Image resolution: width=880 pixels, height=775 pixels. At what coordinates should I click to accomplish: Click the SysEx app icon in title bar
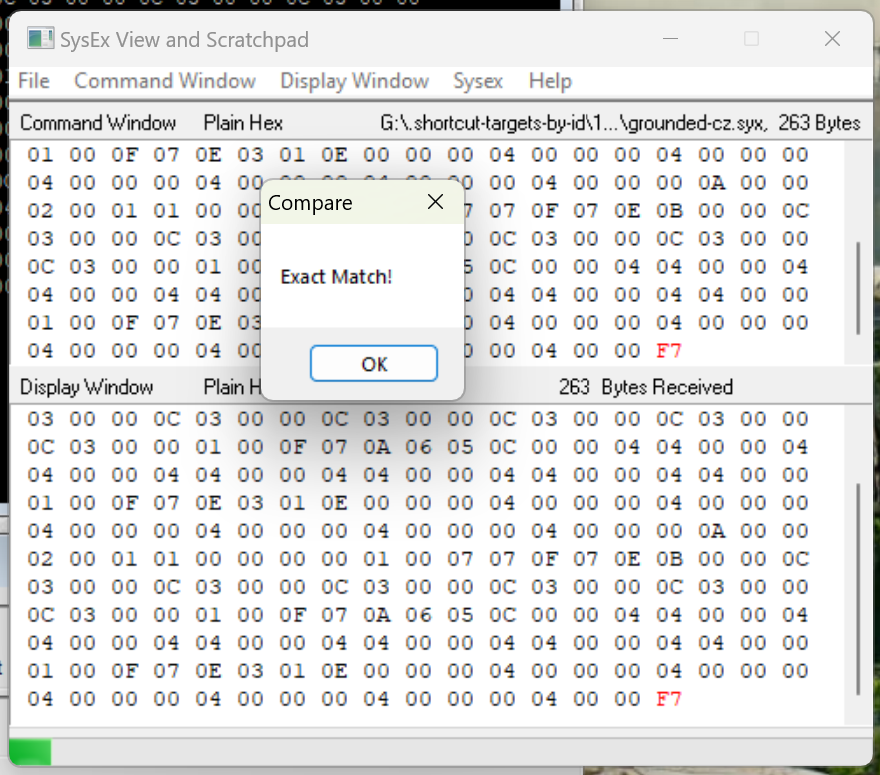click(40, 39)
